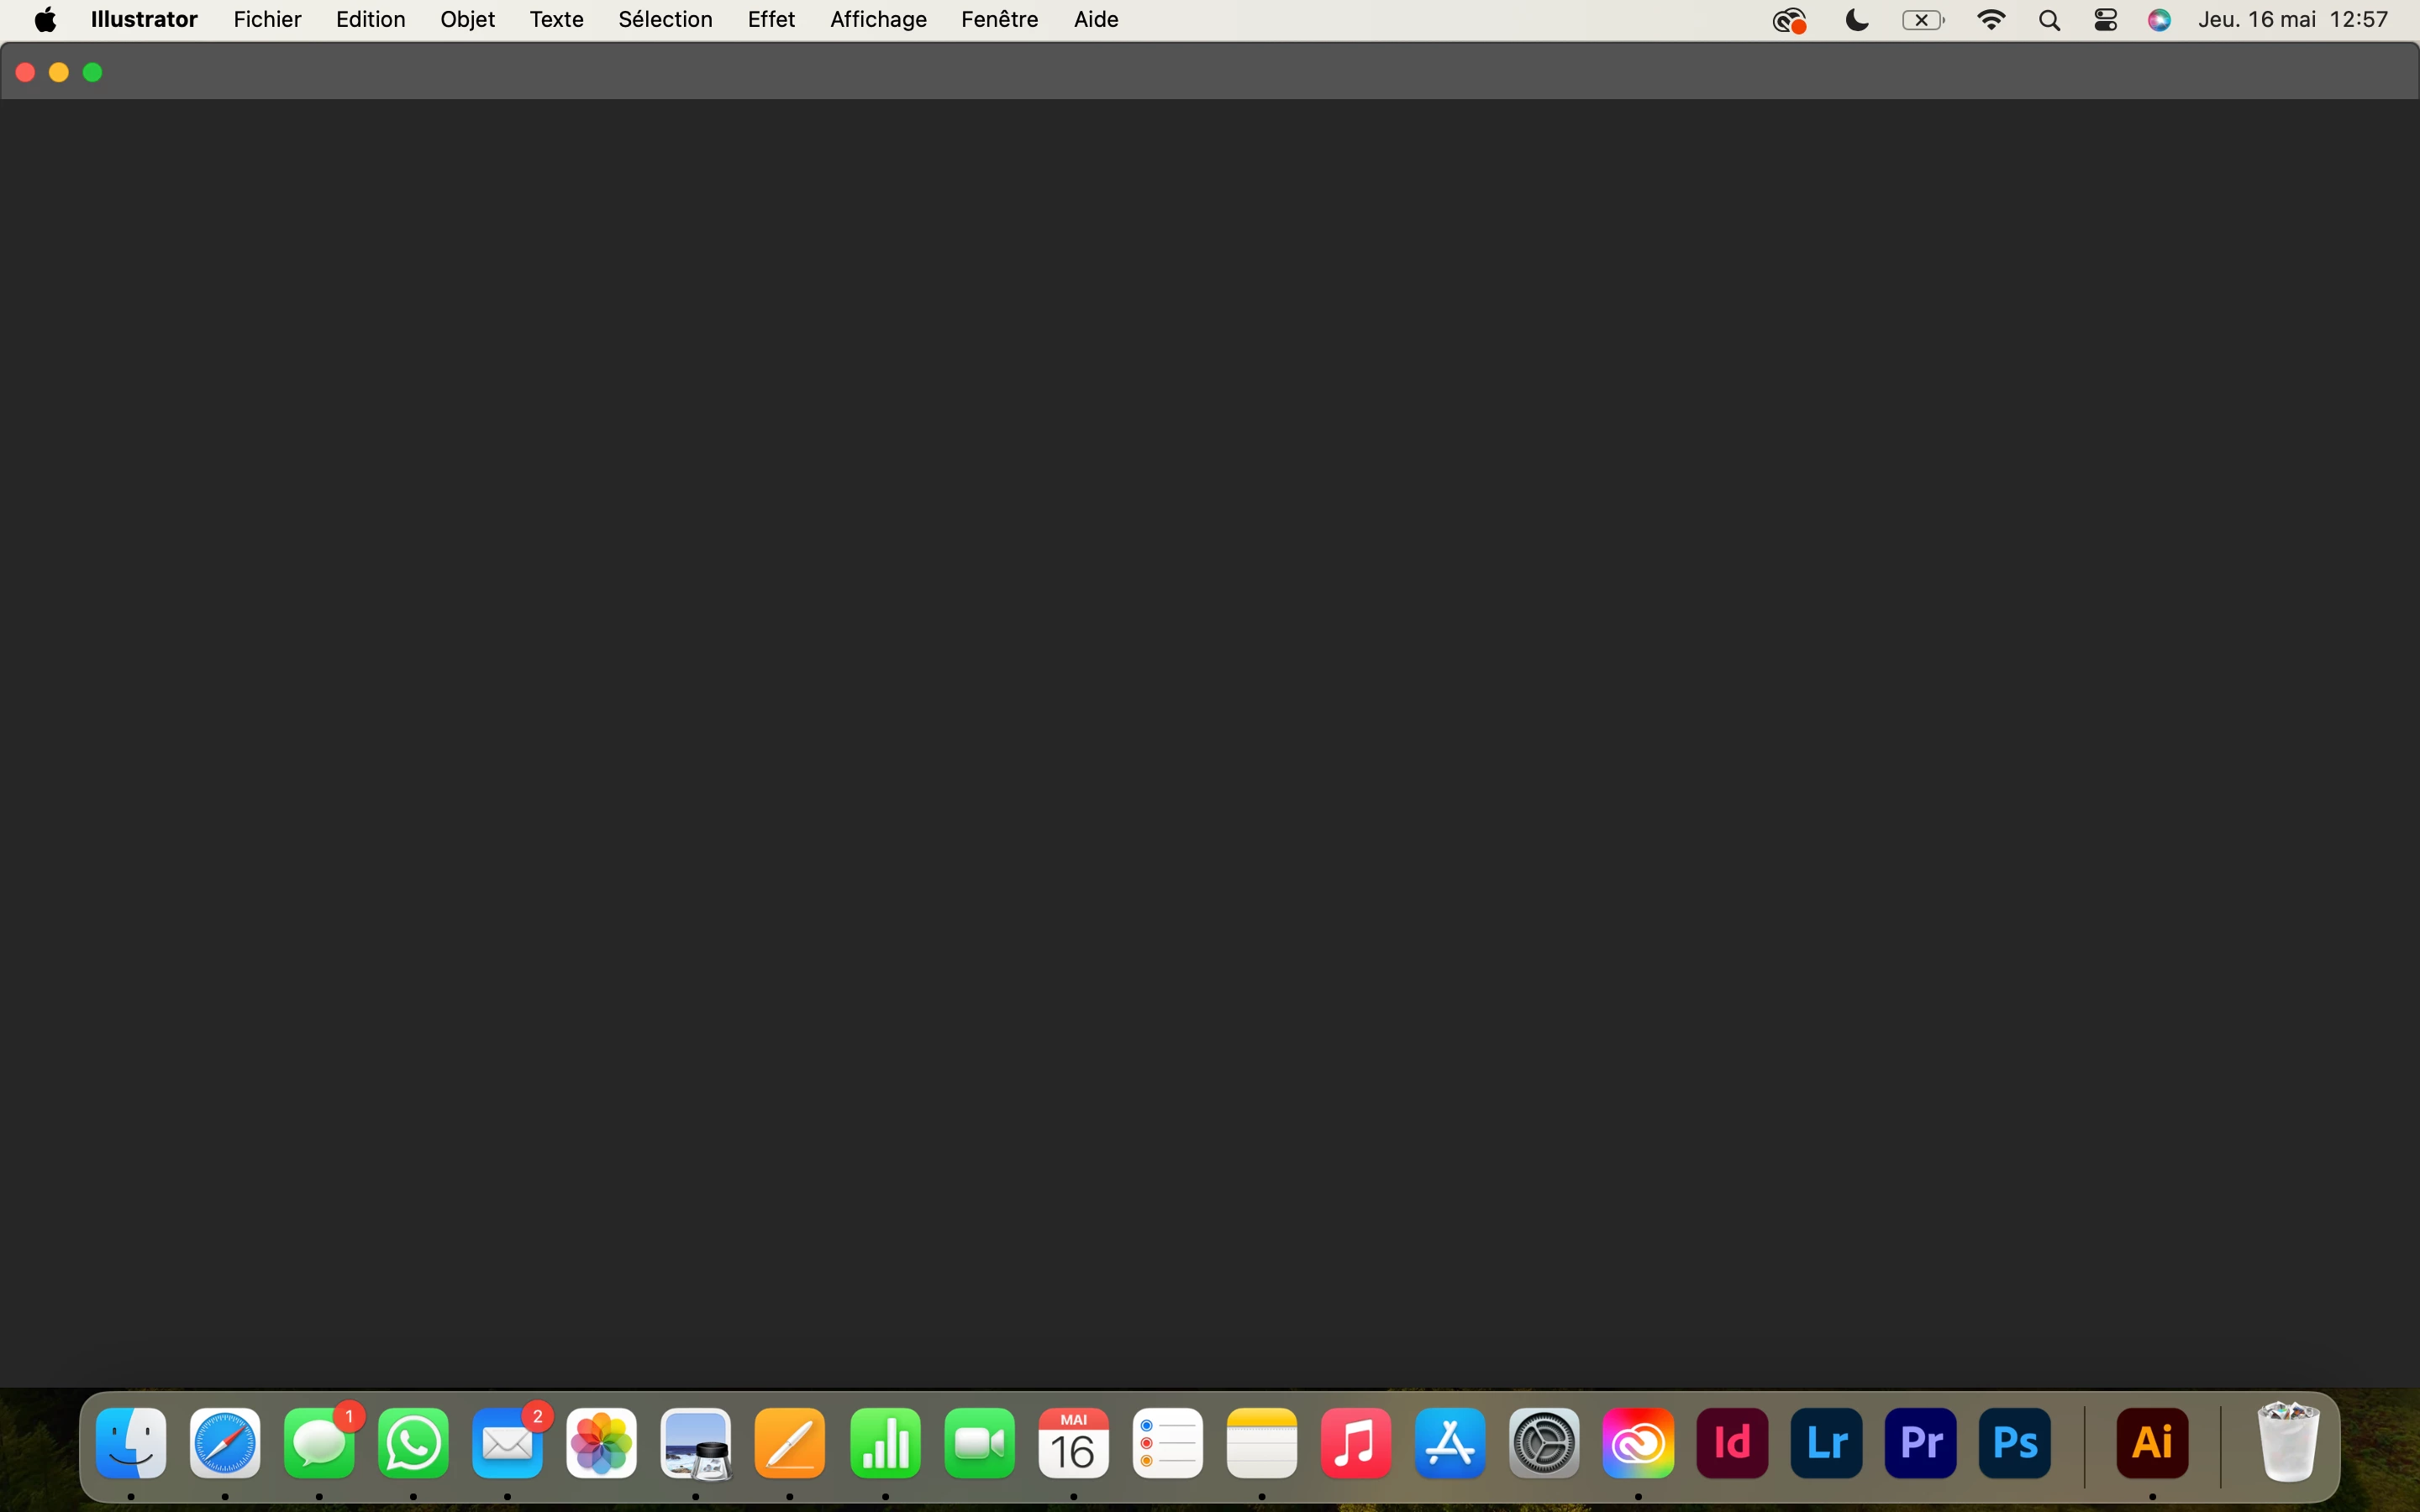Image resolution: width=2420 pixels, height=1512 pixels.
Task: Click the date and time display
Action: coord(2293,20)
